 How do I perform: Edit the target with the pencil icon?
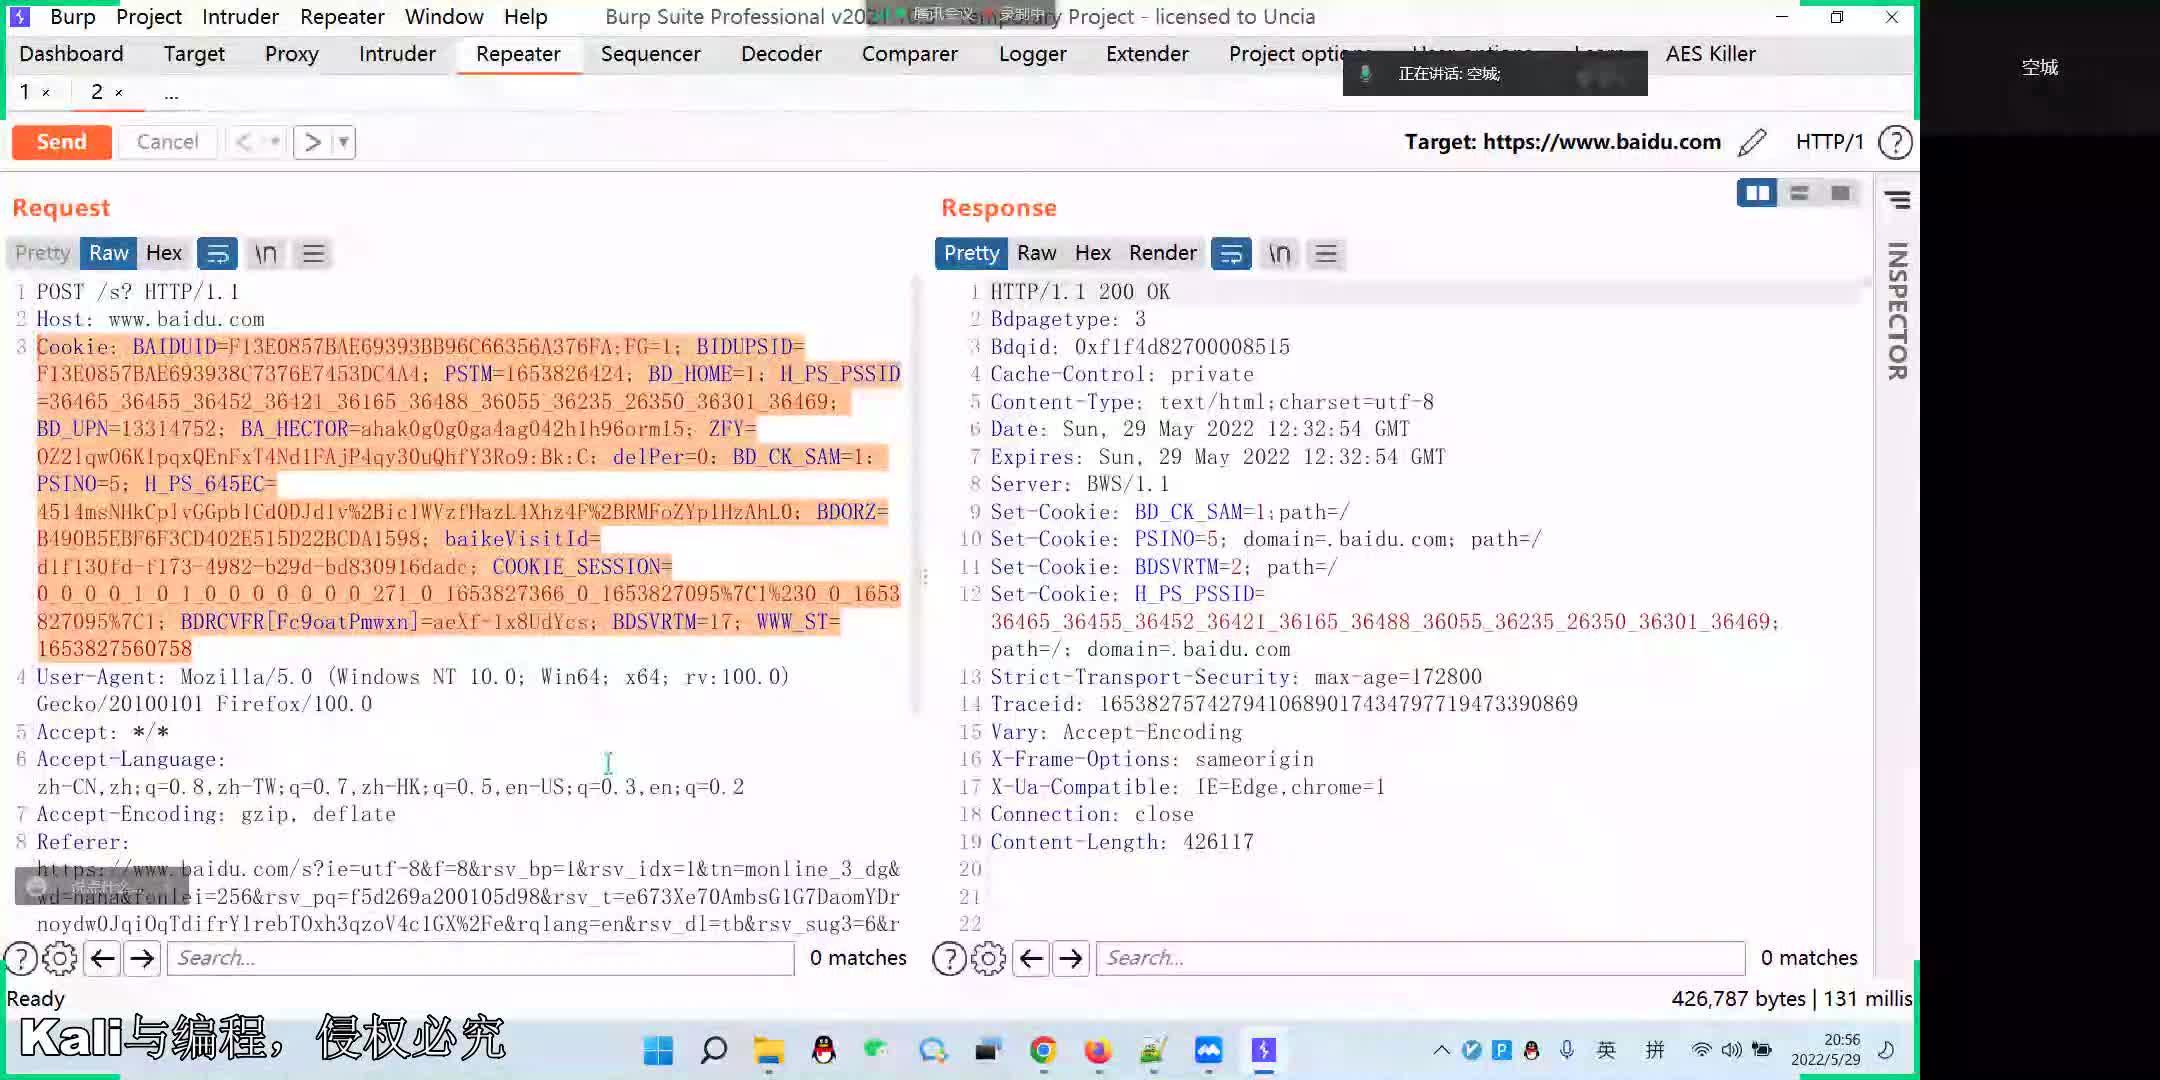tap(1752, 142)
